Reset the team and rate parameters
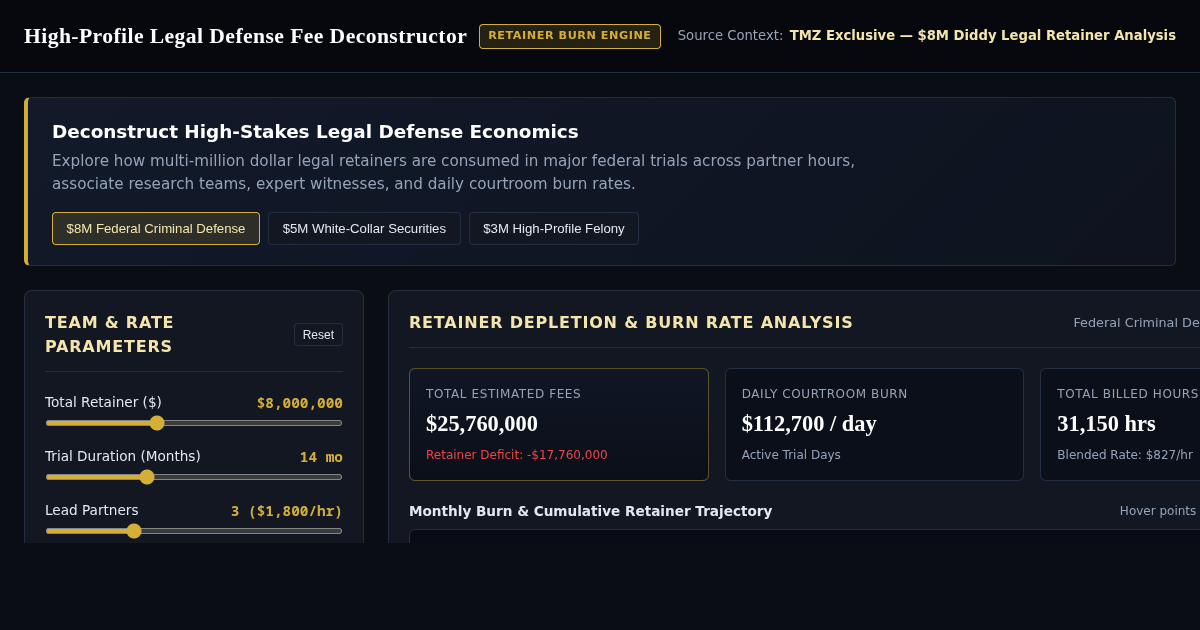The image size is (1200, 630). (318, 334)
